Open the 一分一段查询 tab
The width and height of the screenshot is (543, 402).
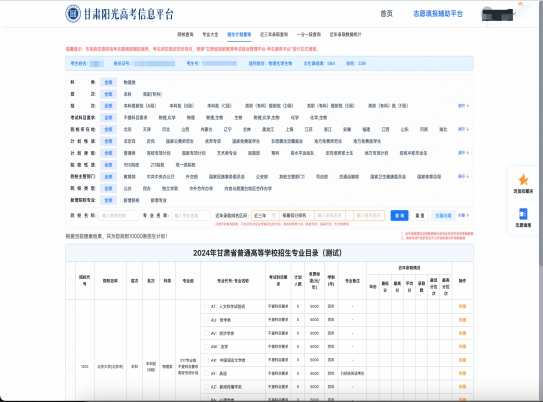coord(309,35)
